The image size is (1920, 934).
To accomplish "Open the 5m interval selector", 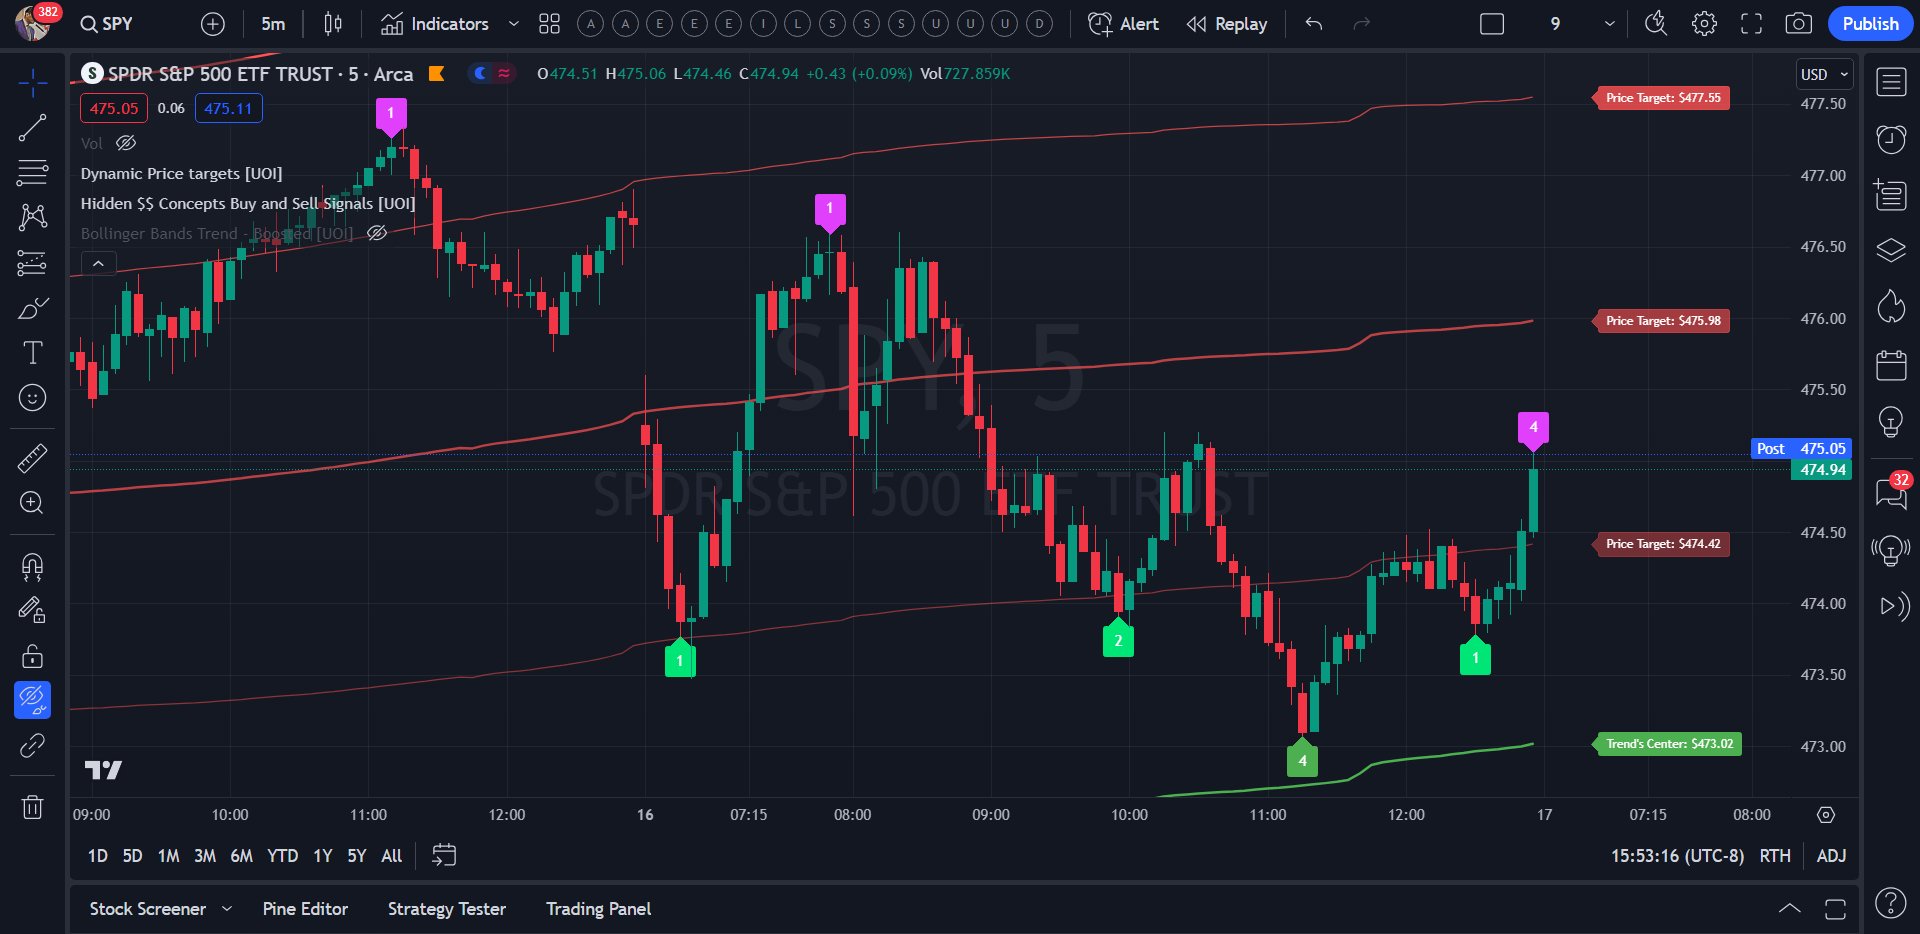I will (x=273, y=24).
